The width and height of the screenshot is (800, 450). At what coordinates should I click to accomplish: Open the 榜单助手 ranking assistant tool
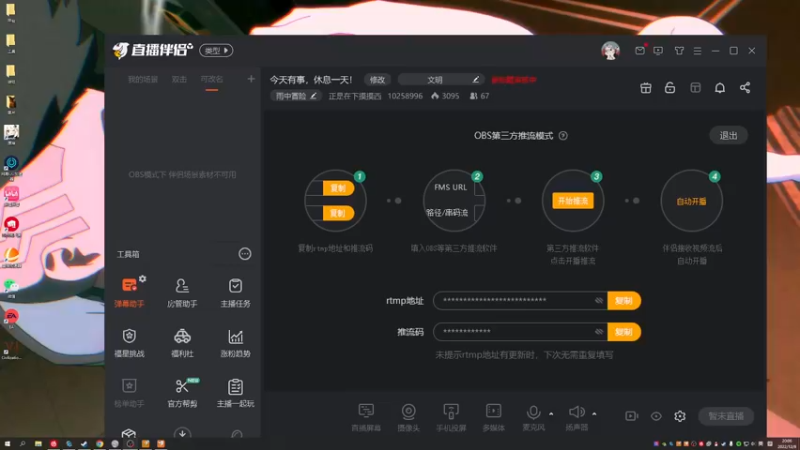point(129,392)
